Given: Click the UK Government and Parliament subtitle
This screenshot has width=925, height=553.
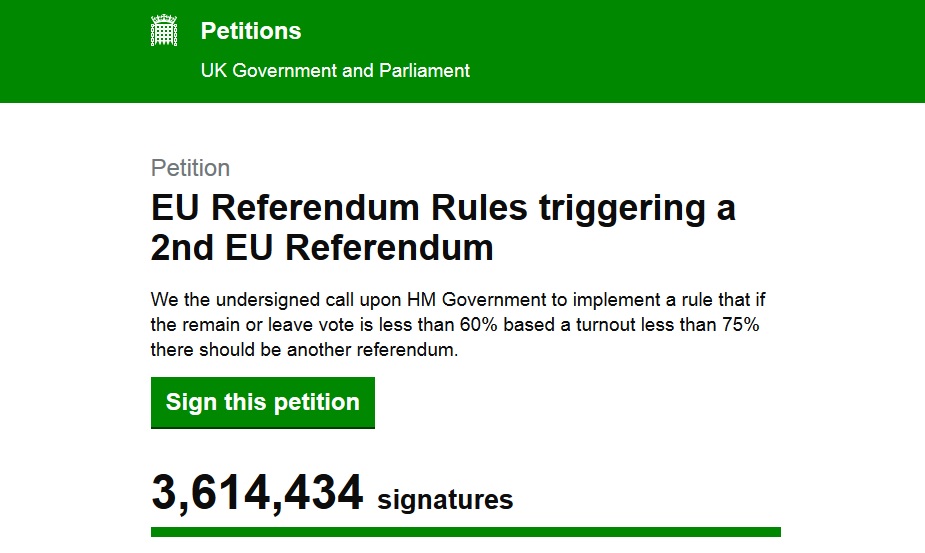Looking at the screenshot, I should (335, 71).
